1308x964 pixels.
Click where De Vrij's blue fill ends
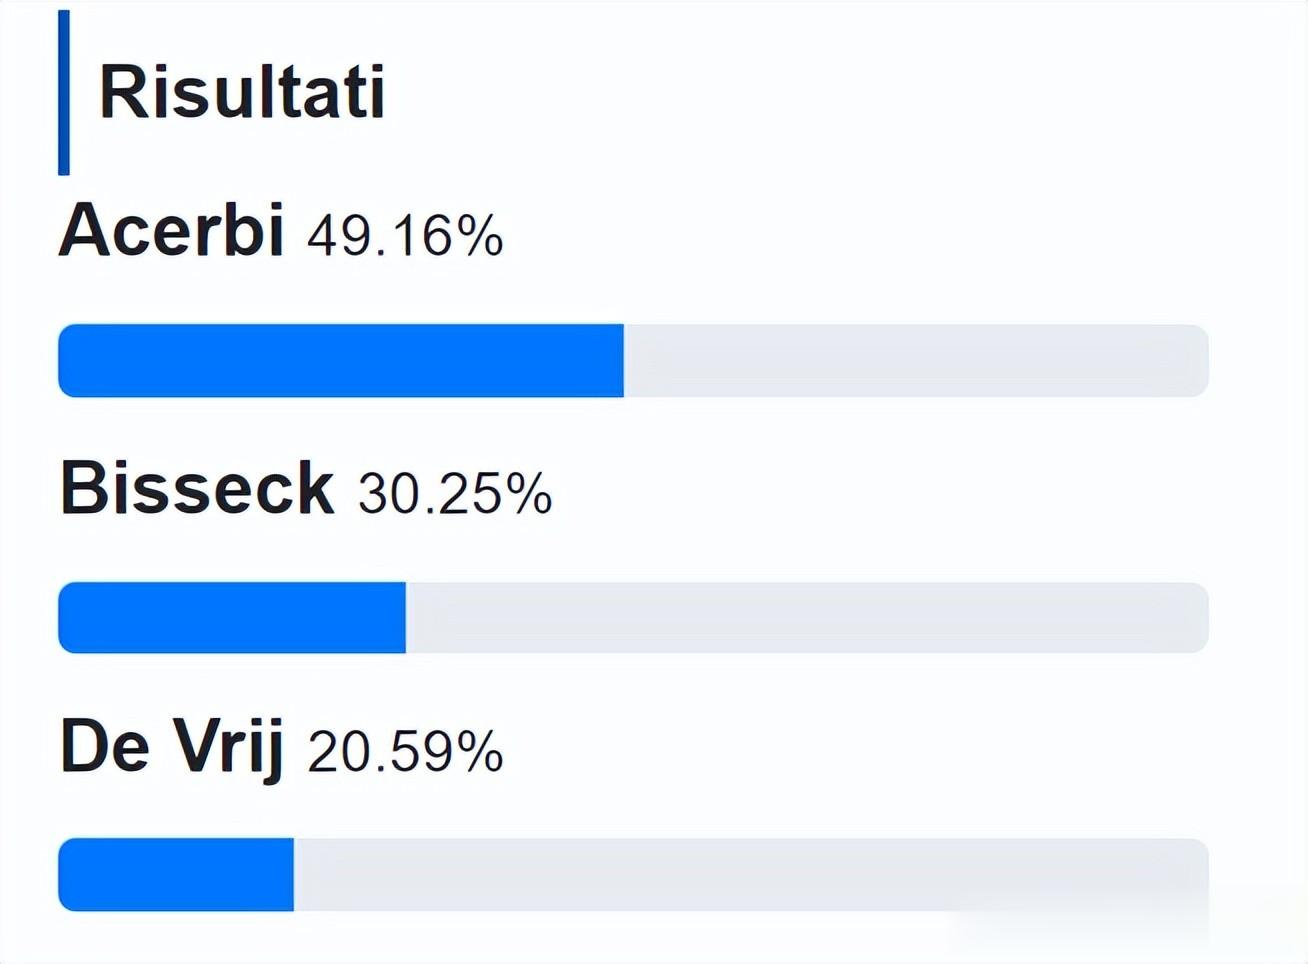coord(293,875)
